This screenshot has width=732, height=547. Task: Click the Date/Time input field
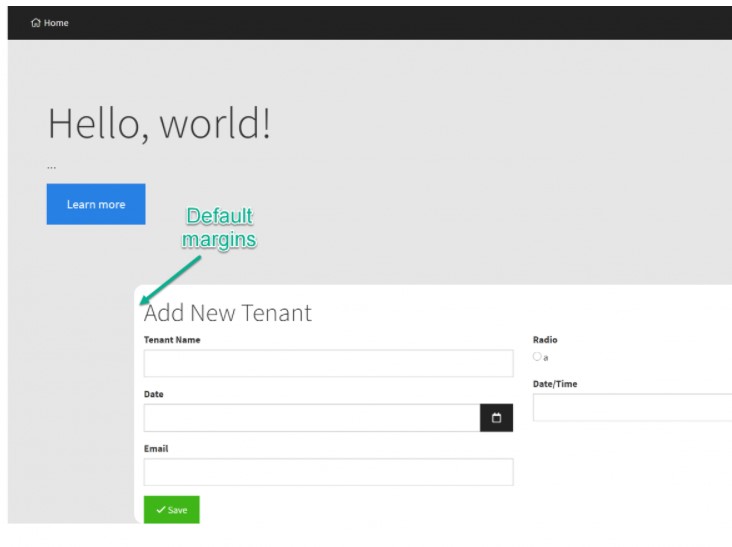point(632,407)
